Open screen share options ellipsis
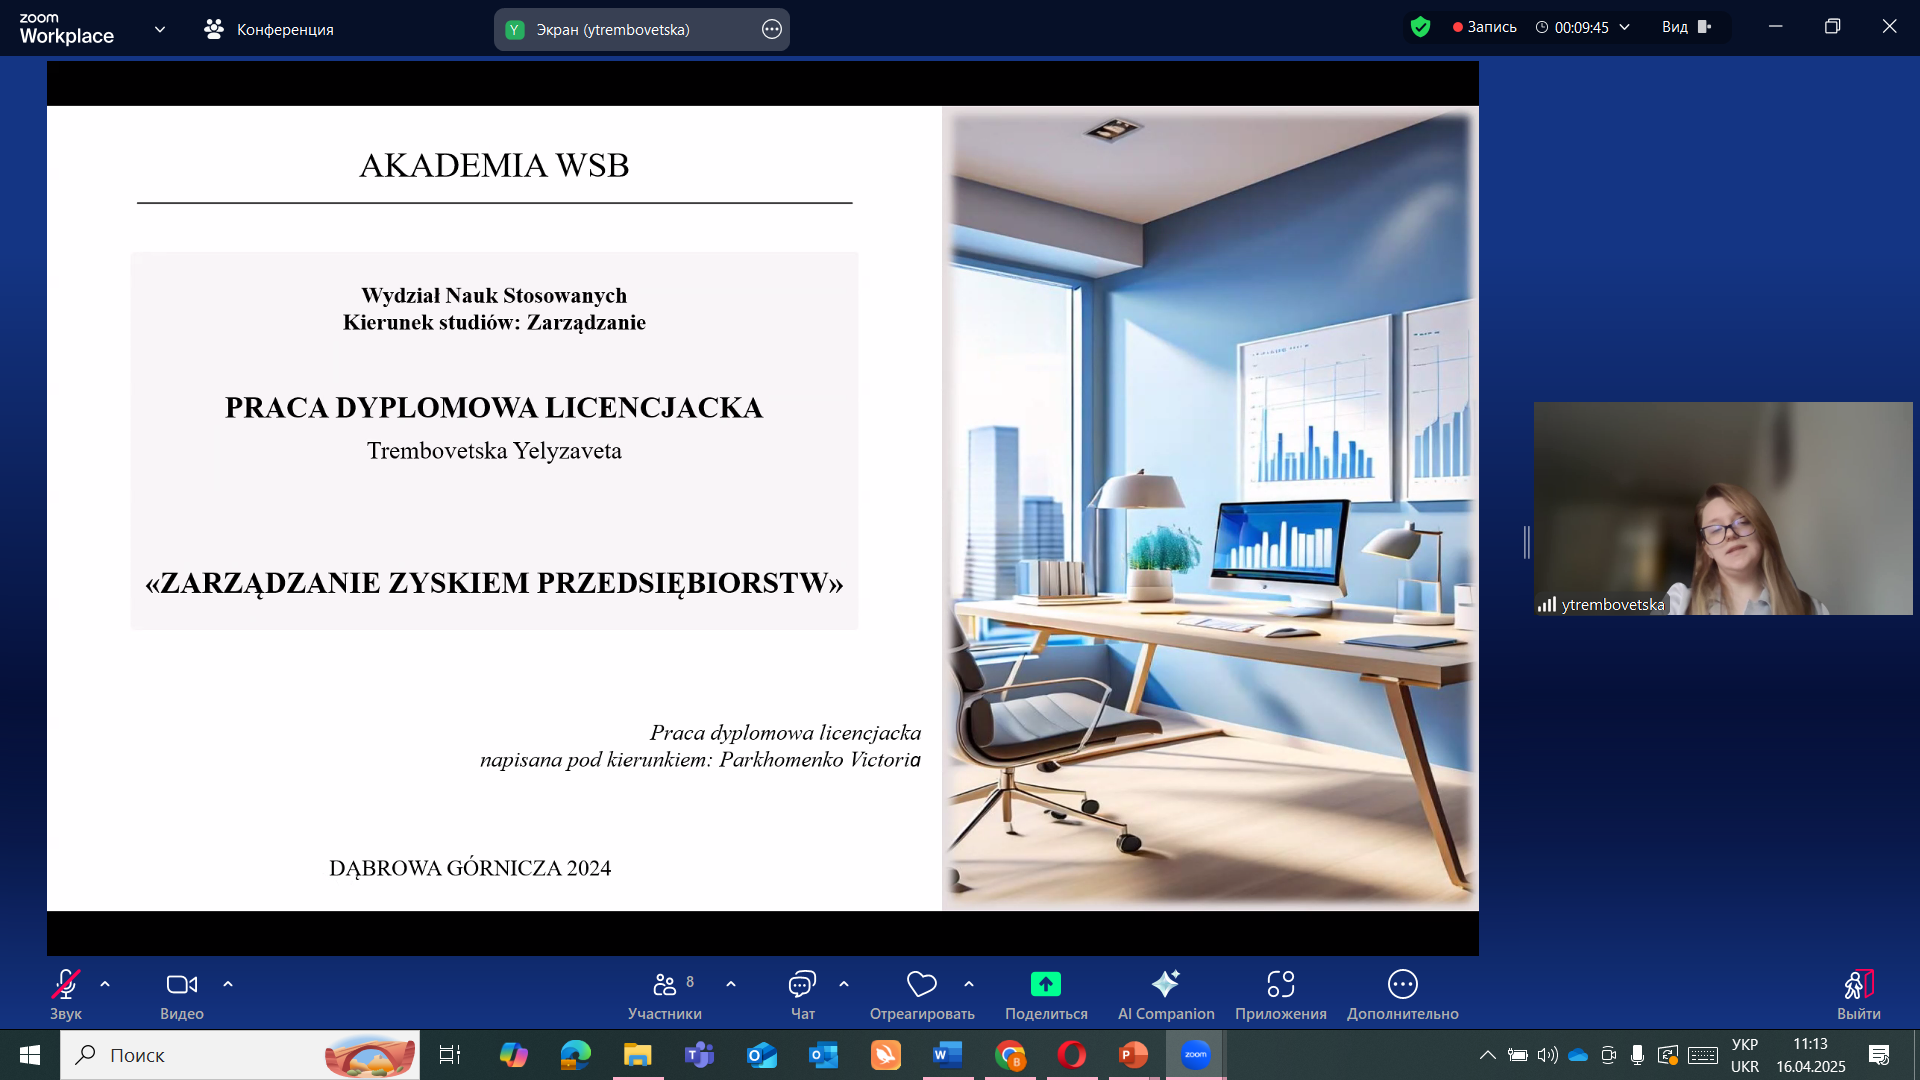The width and height of the screenshot is (1920, 1080). pyautogui.click(x=771, y=29)
